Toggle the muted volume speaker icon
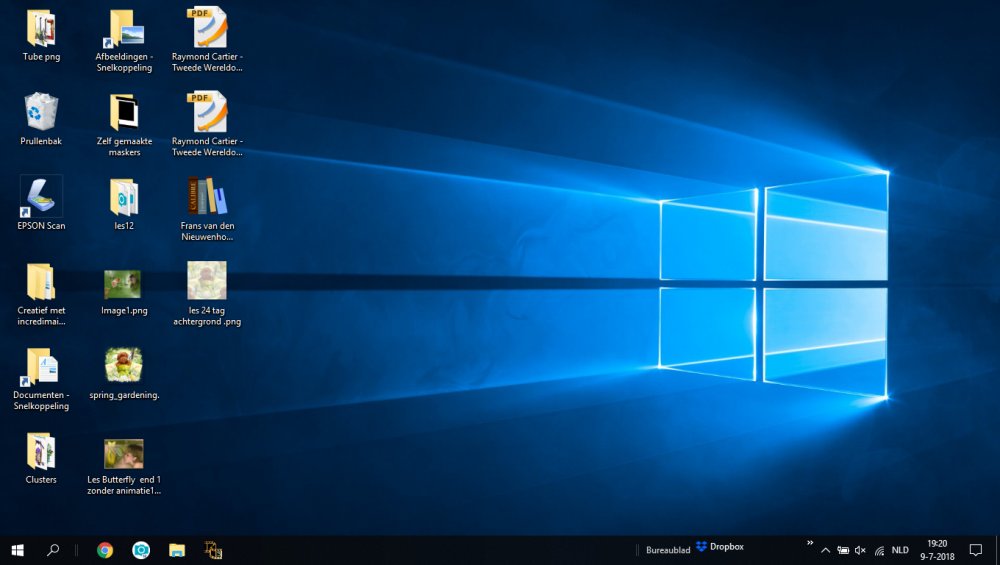 point(860,550)
